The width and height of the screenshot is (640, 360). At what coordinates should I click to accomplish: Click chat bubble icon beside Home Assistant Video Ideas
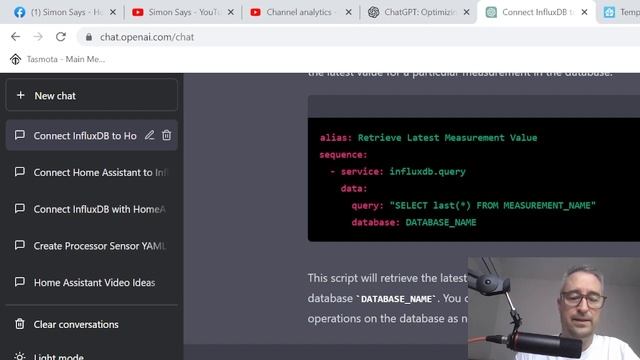tap(20, 282)
